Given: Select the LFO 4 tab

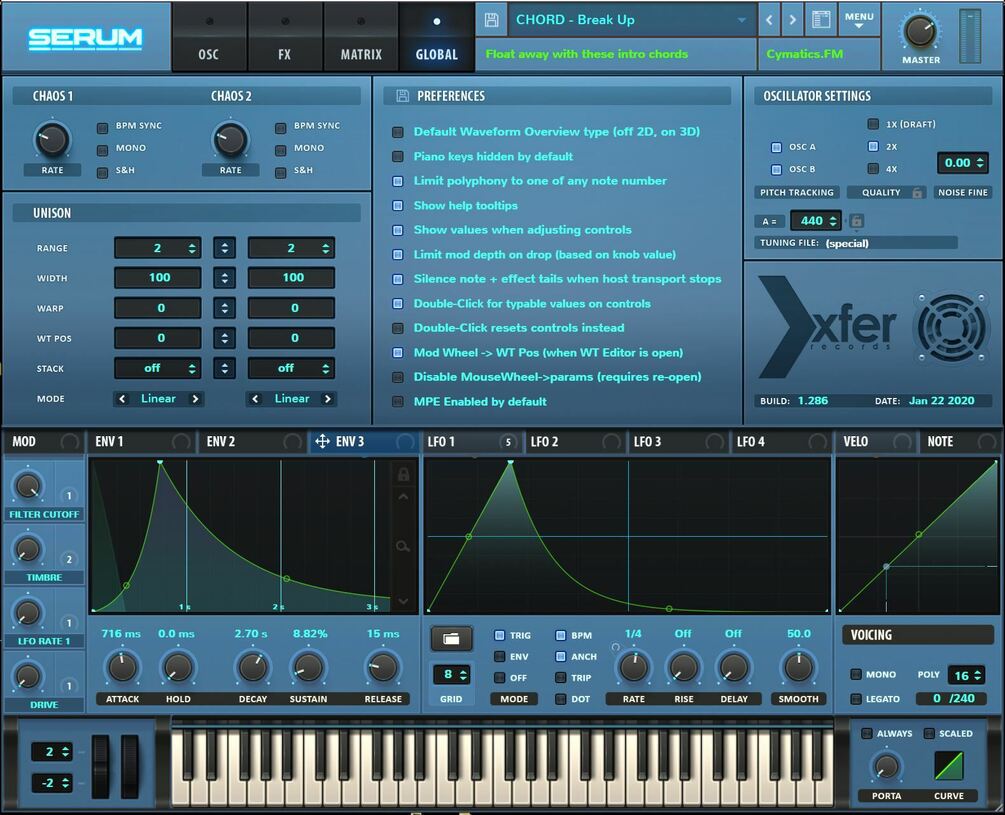Looking at the screenshot, I should pyautogui.click(x=781, y=441).
